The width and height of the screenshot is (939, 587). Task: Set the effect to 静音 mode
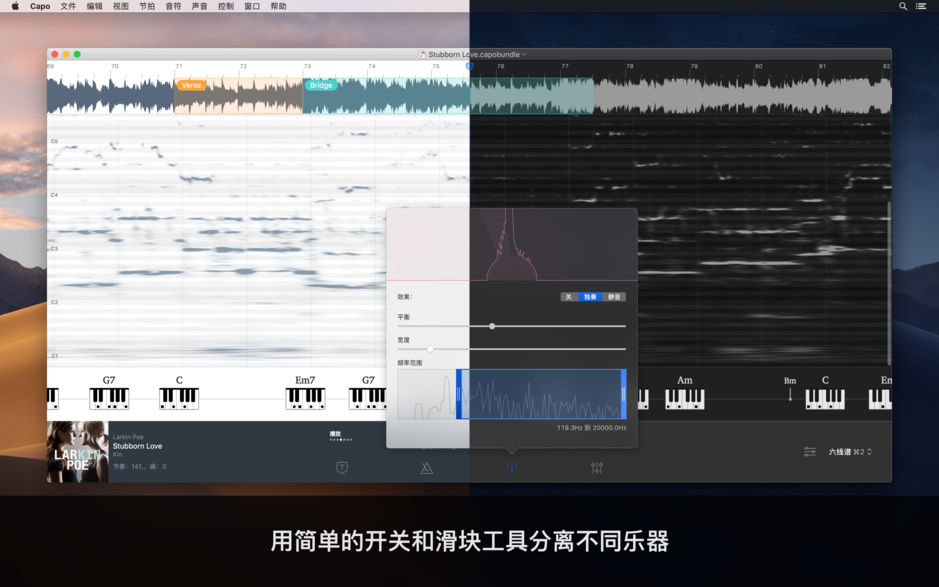point(617,296)
